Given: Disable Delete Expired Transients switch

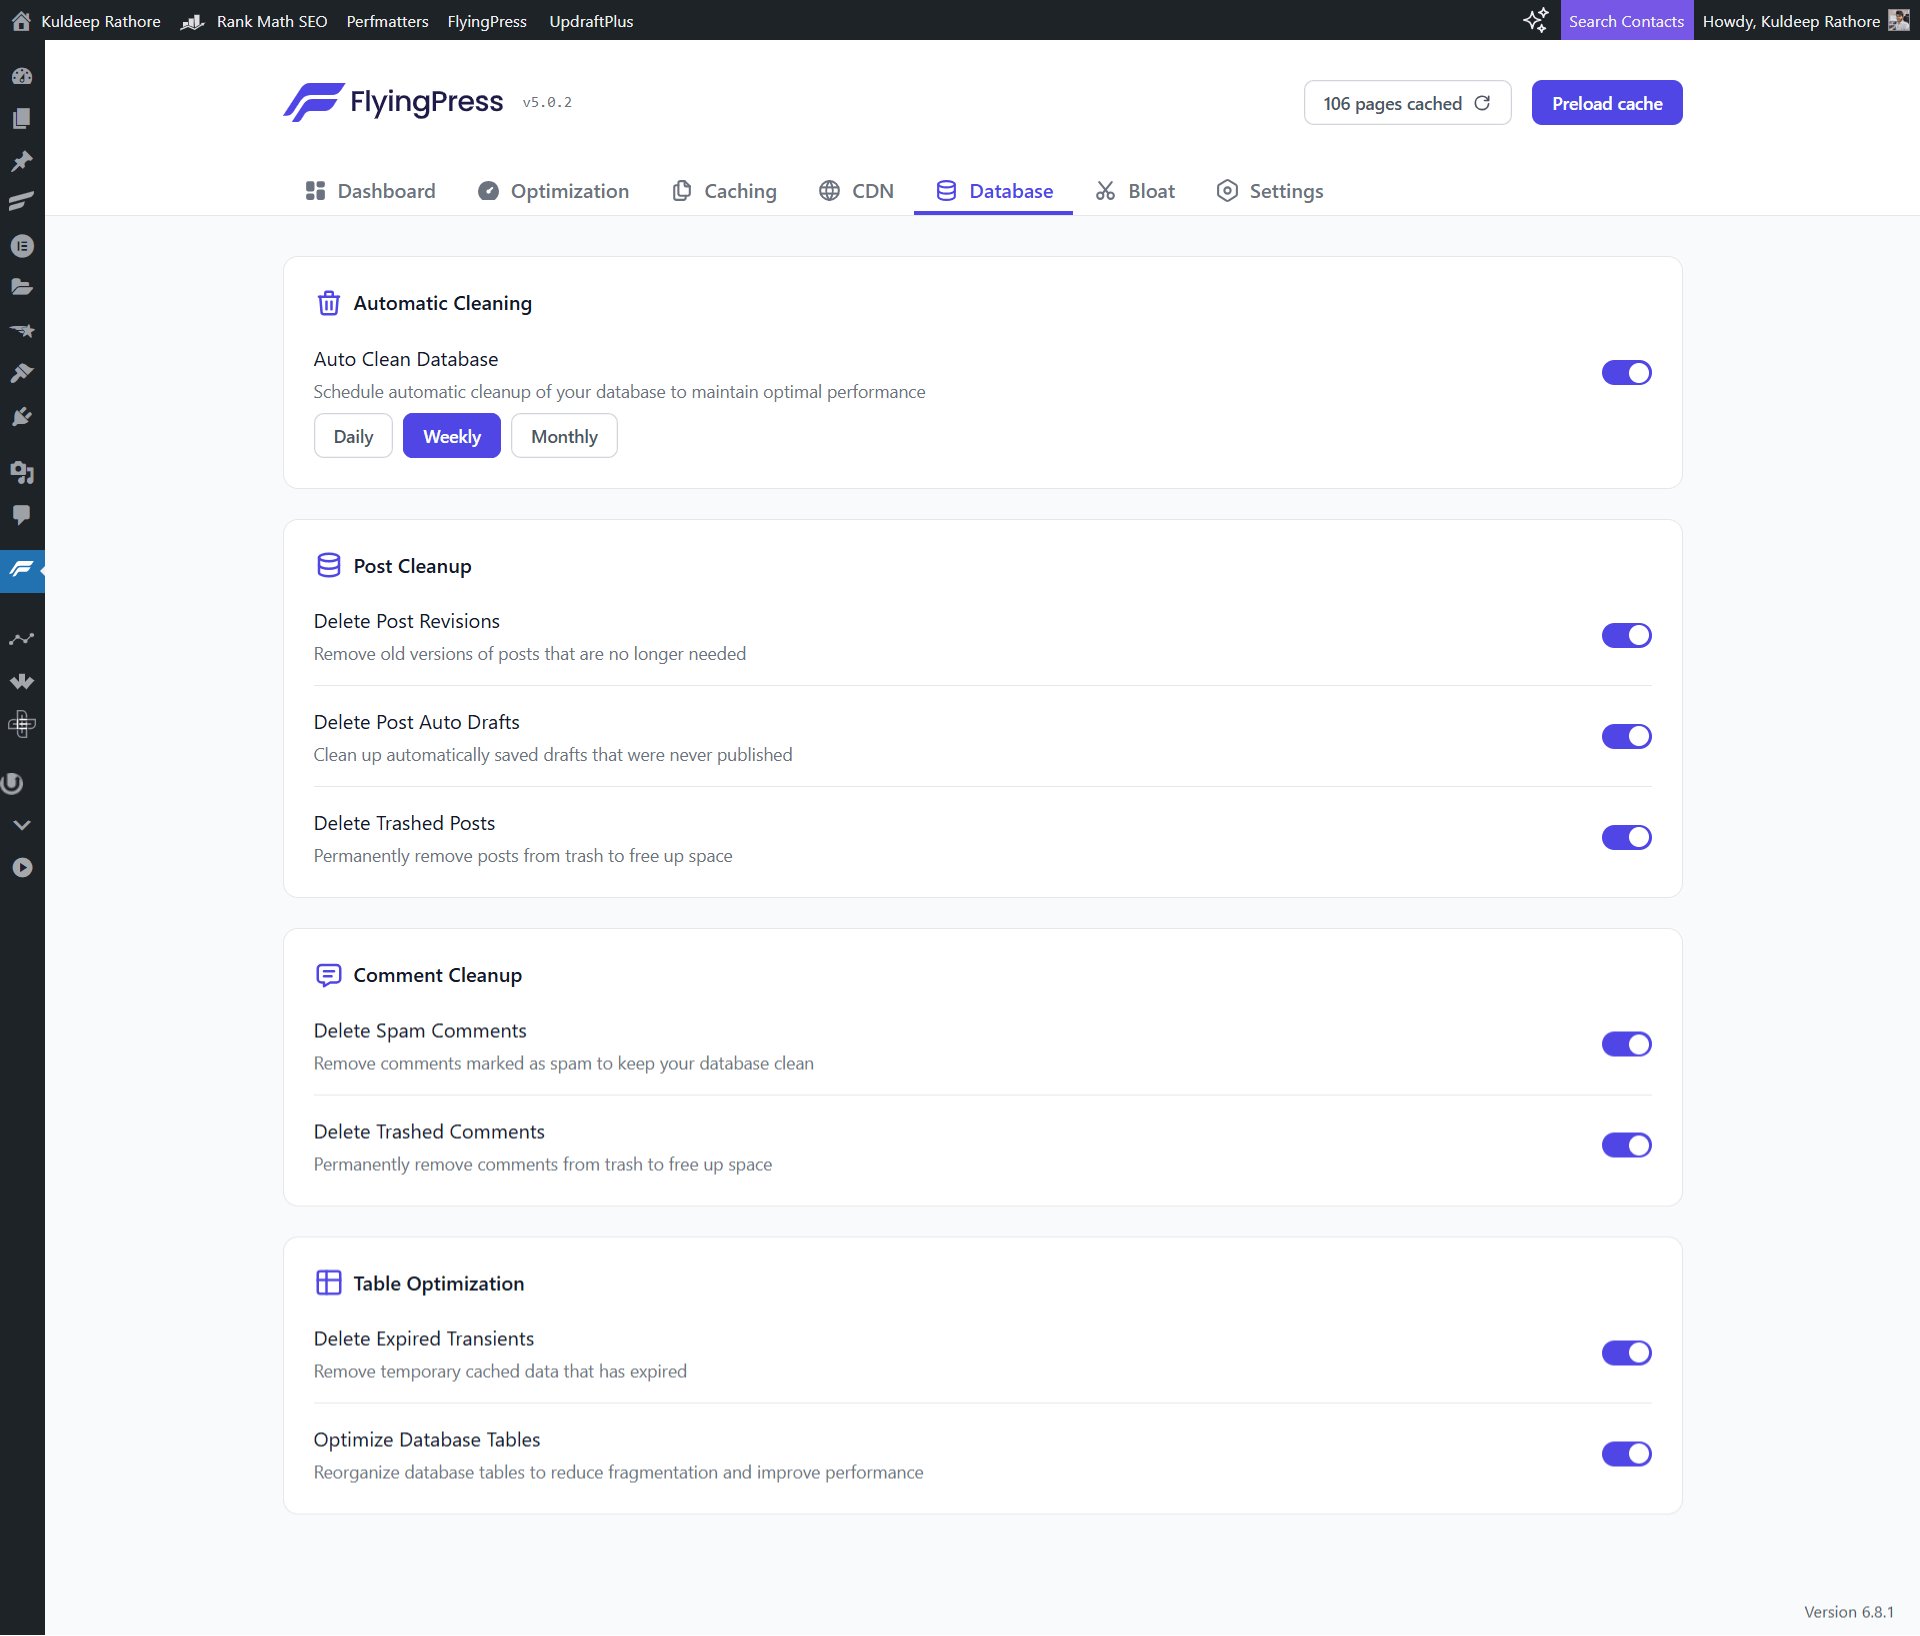Looking at the screenshot, I should pyautogui.click(x=1626, y=1354).
